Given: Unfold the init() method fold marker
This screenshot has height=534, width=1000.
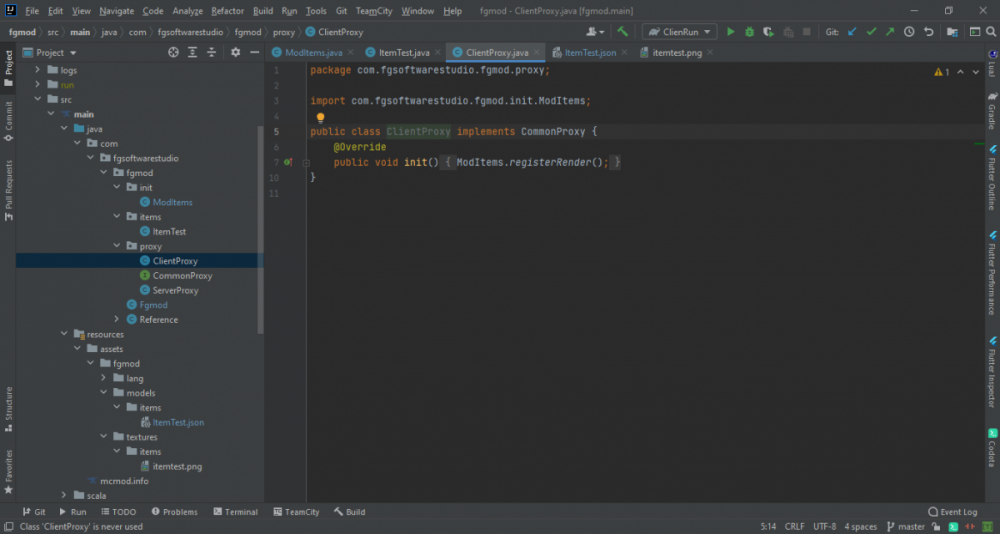Looking at the screenshot, I should (x=306, y=163).
